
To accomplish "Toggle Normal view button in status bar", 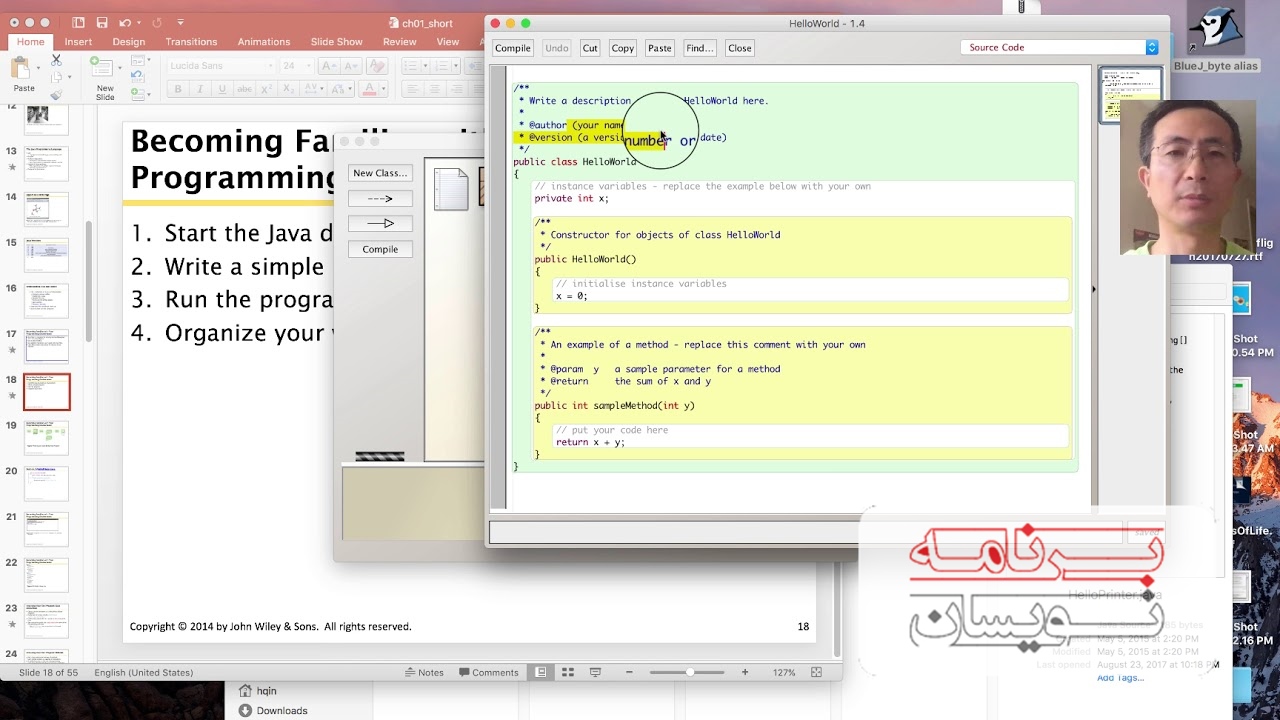I will point(541,672).
